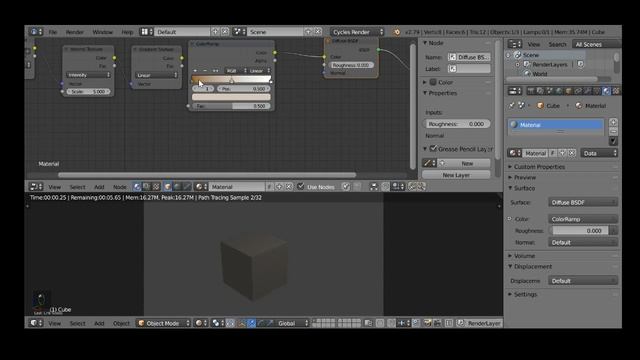Click the Blender logo beside Cycles Render
Image resolution: width=640 pixels, height=360 pixels.
click(396, 32)
